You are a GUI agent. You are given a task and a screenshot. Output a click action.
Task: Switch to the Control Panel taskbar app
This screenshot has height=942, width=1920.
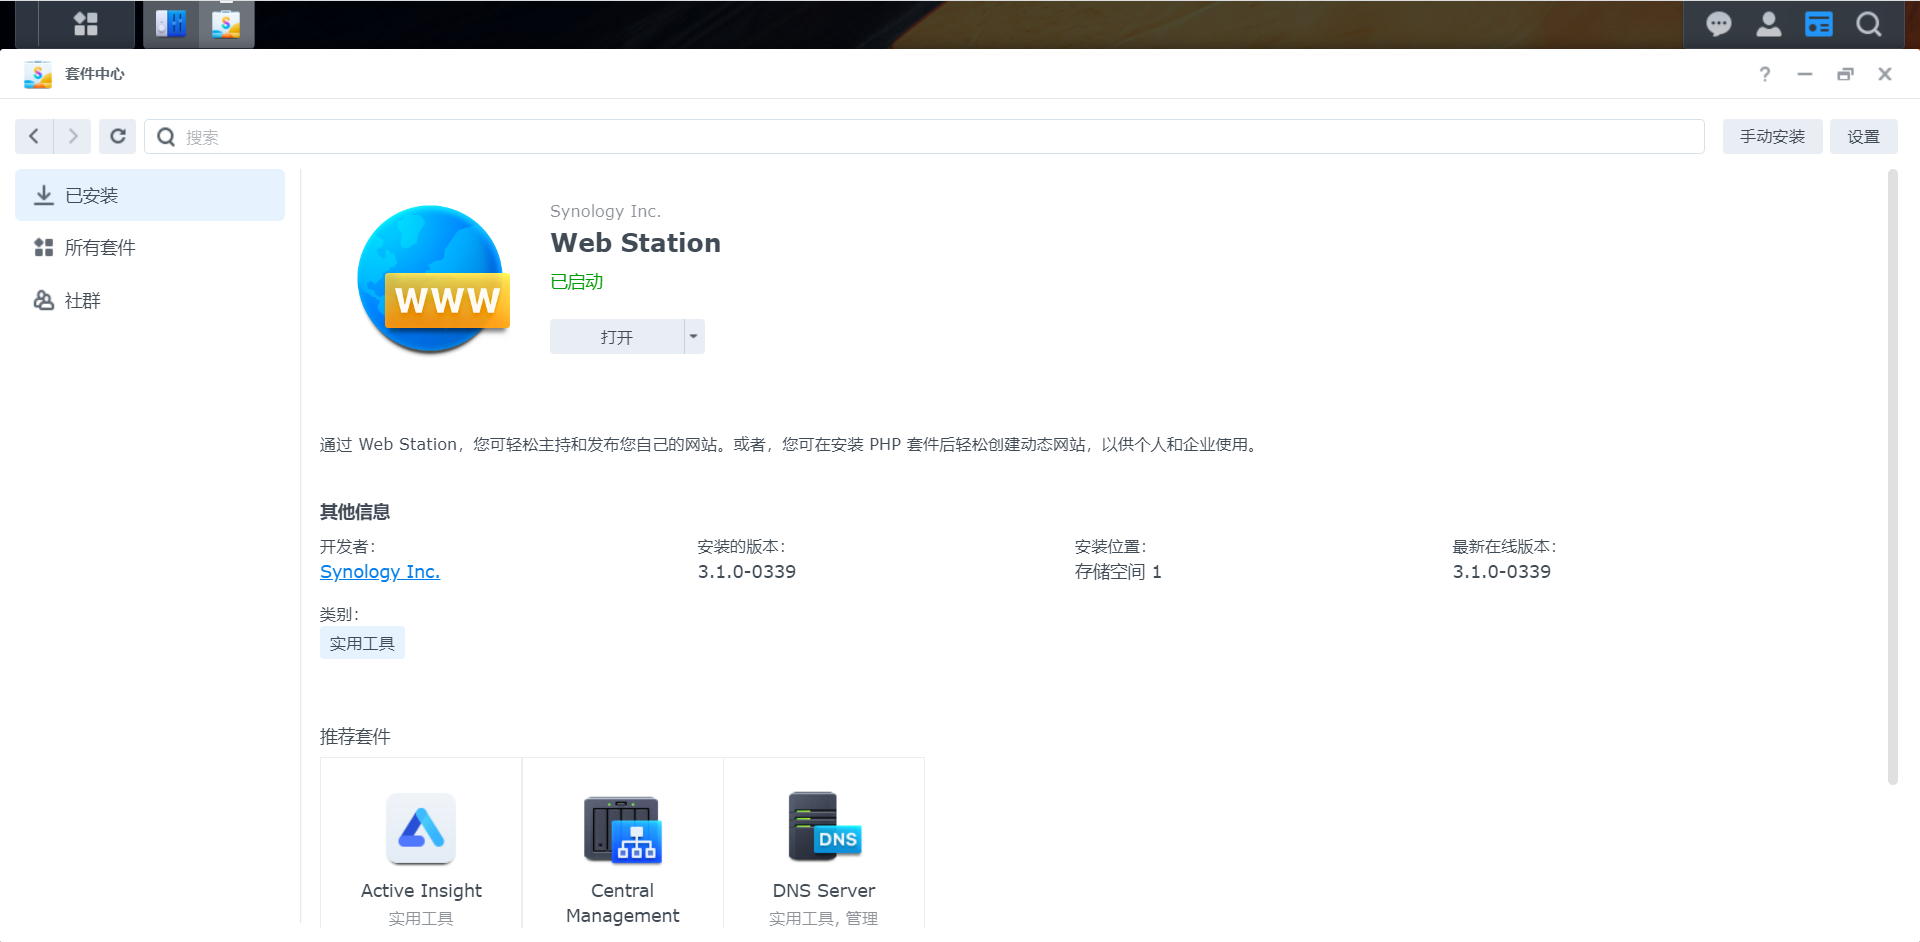click(x=171, y=24)
